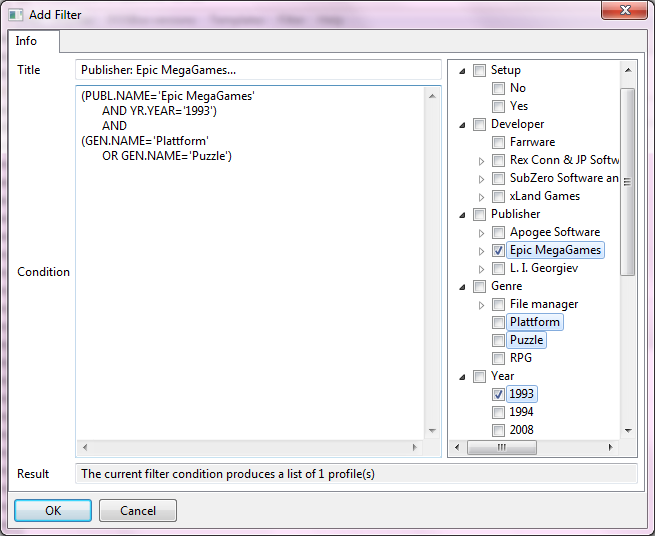This screenshot has width=655, height=536.
Task: Check the Setup checkbox
Action: 479,70
